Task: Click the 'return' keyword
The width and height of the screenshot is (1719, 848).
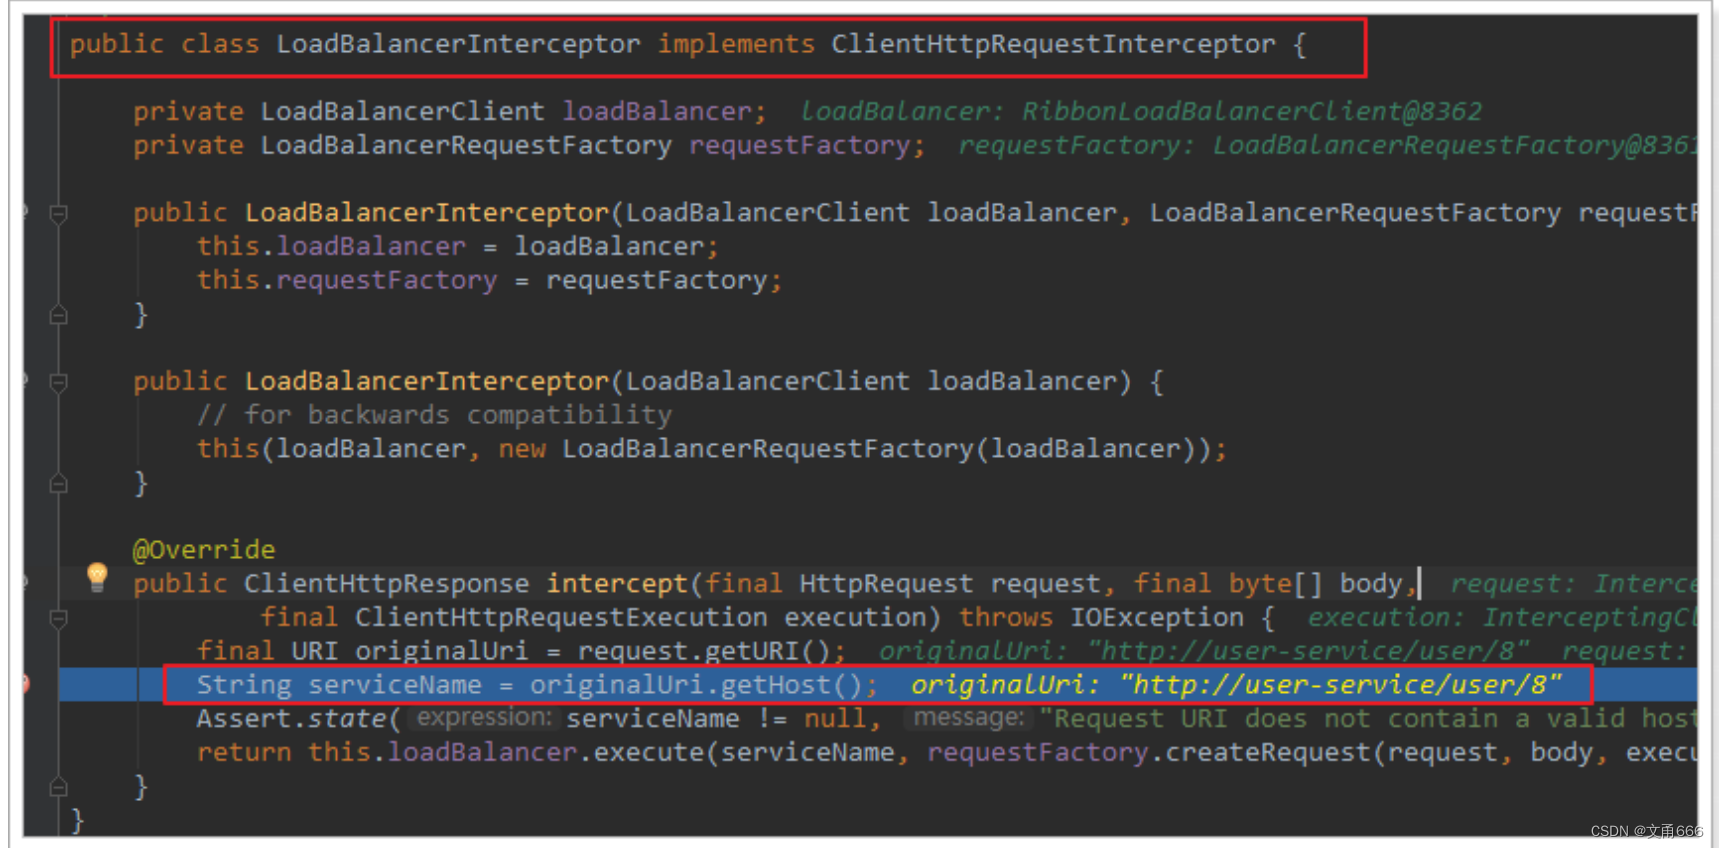Action: (x=244, y=752)
